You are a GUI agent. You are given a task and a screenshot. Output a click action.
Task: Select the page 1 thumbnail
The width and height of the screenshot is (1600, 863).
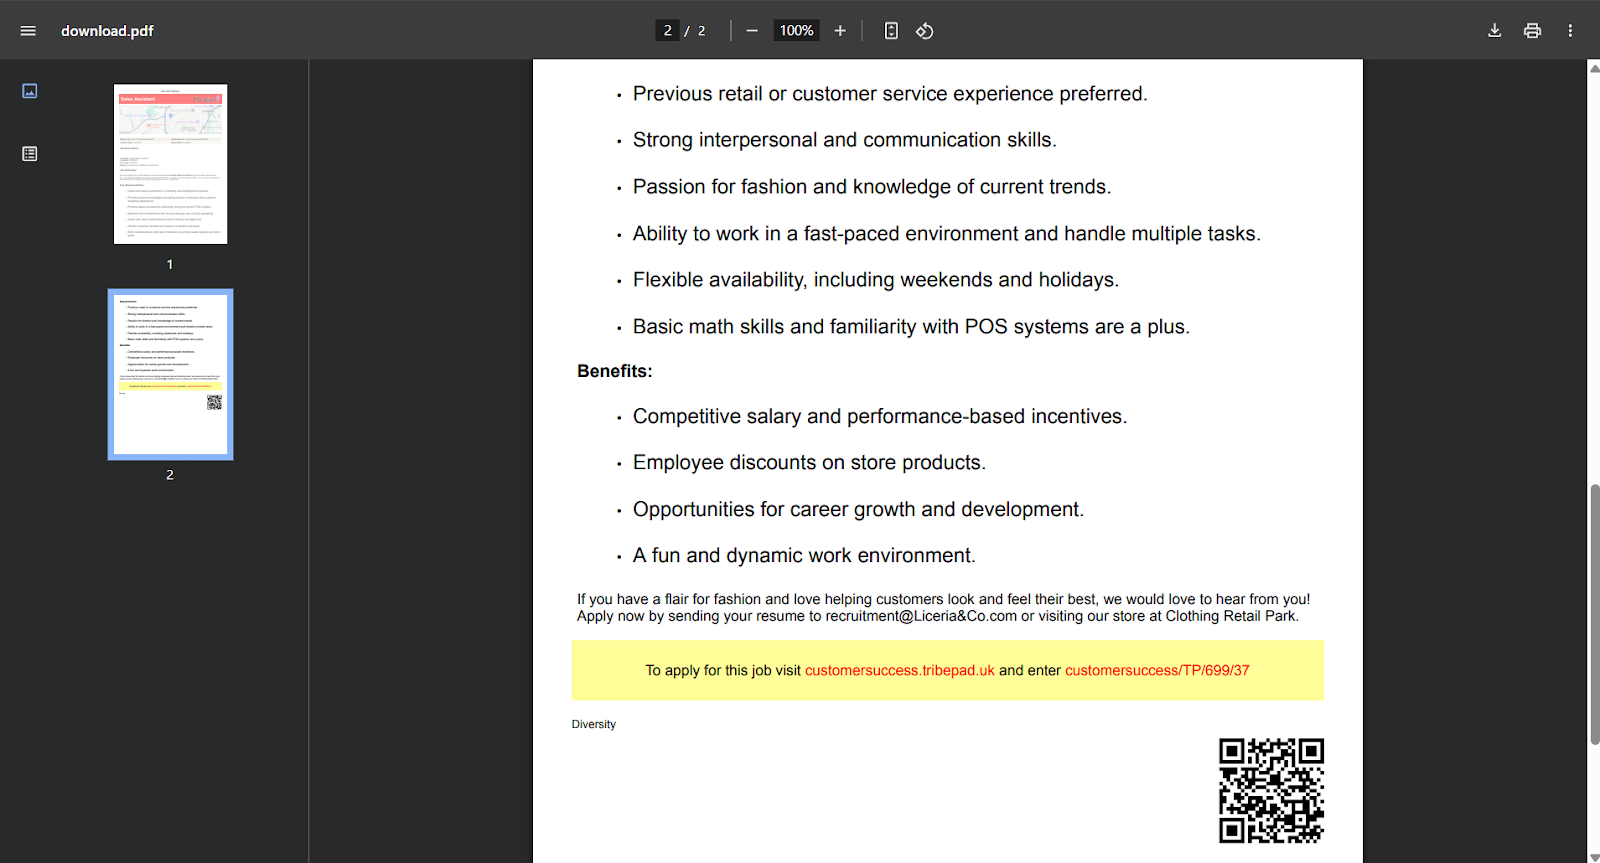pos(170,164)
